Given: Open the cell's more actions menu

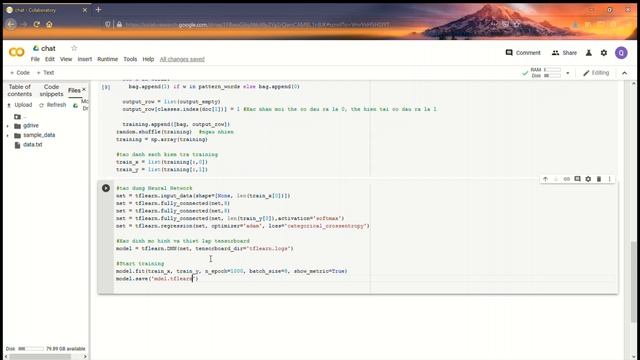Looking at the screenshot, I should 609,179.
